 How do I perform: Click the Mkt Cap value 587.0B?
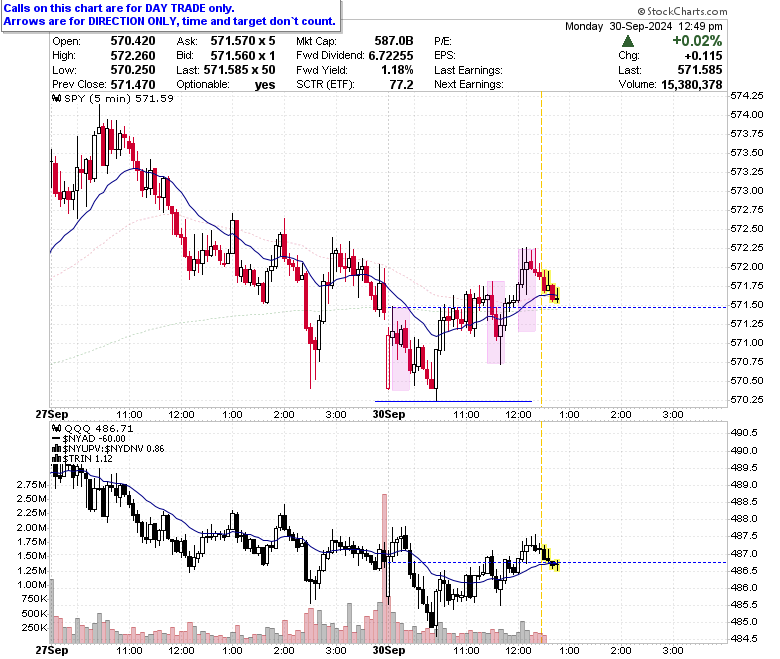(394, 41)
